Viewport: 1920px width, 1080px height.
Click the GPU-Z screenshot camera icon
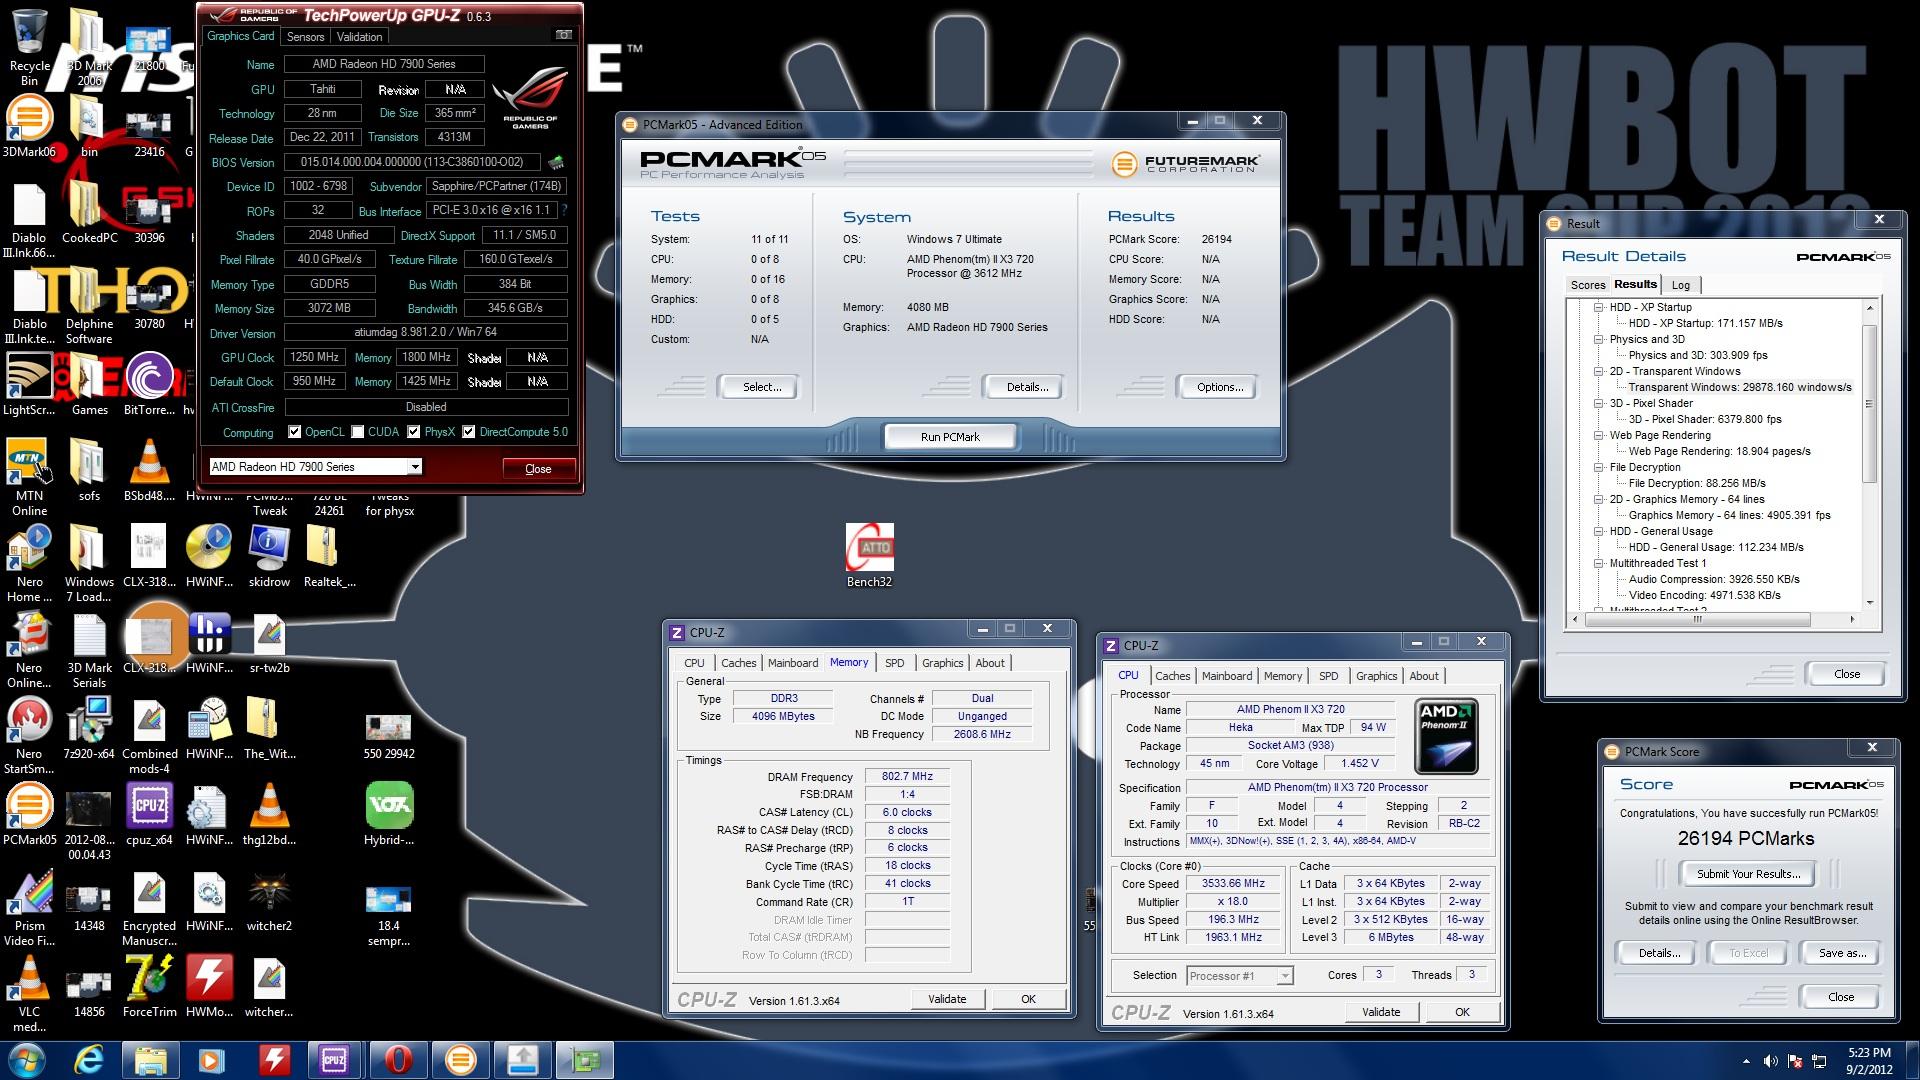[564, 35]
